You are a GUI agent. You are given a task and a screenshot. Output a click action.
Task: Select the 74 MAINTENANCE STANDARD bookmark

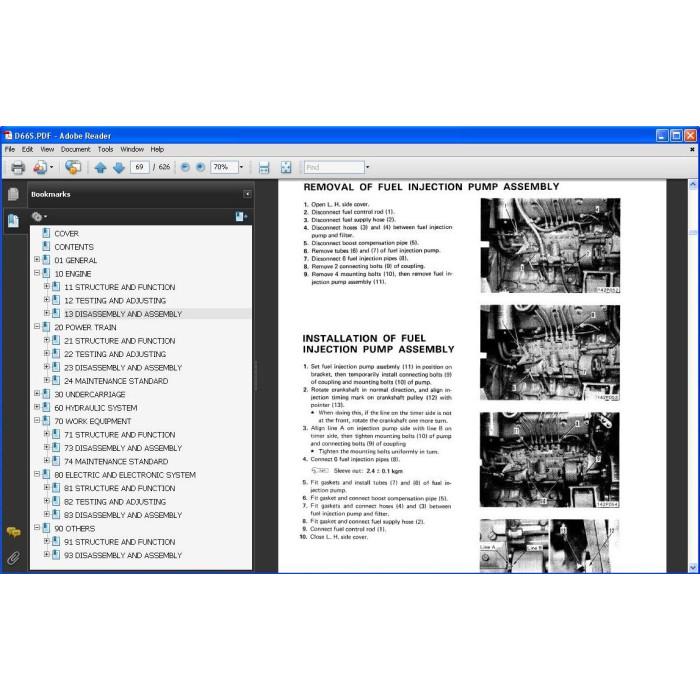(x=116, y=461)
